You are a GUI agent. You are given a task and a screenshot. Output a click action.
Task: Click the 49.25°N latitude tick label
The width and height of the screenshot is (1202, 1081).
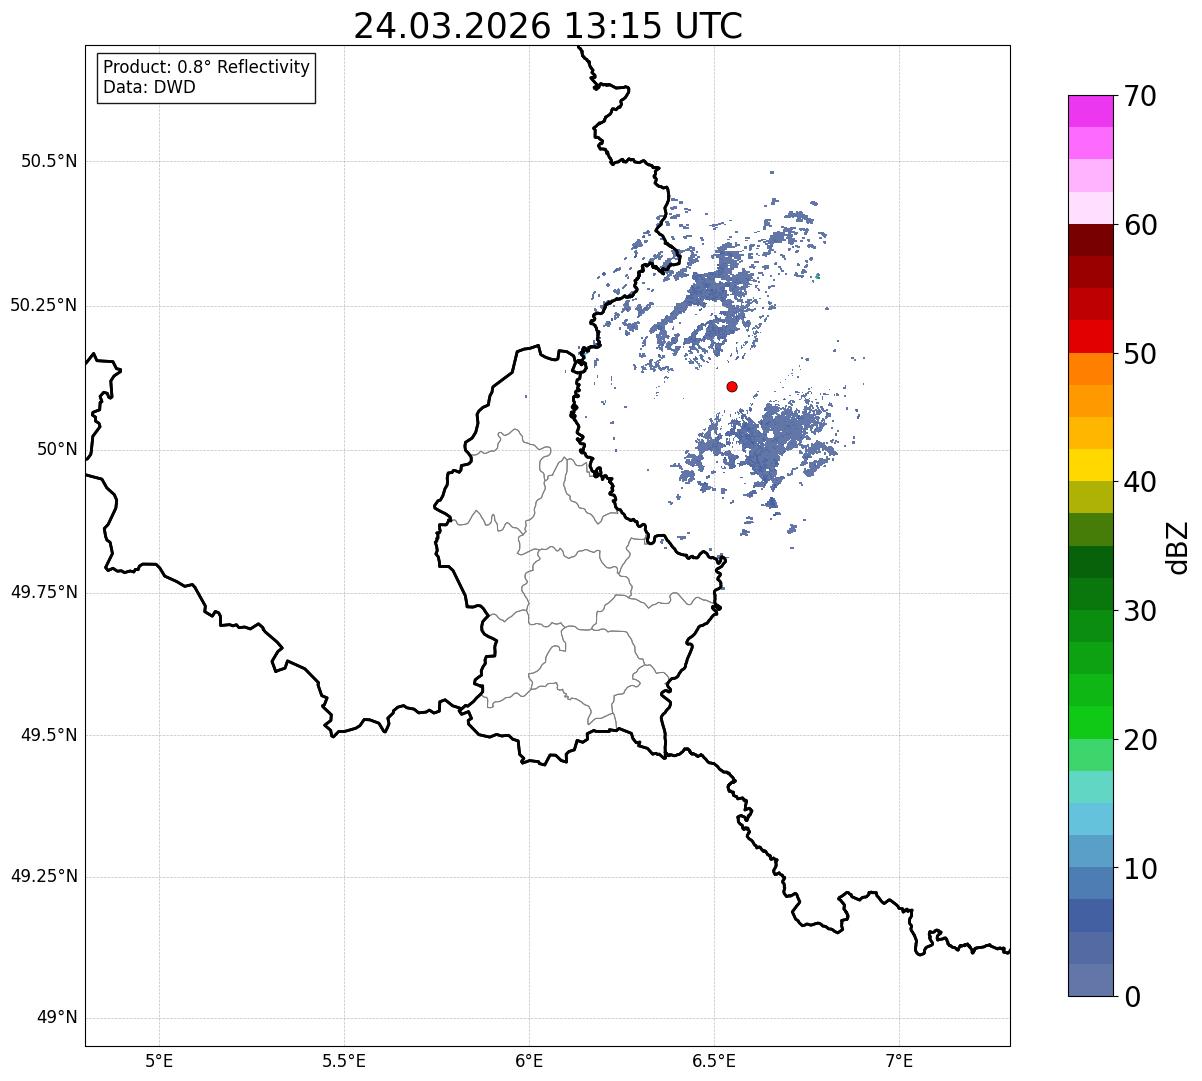(43, 877)
